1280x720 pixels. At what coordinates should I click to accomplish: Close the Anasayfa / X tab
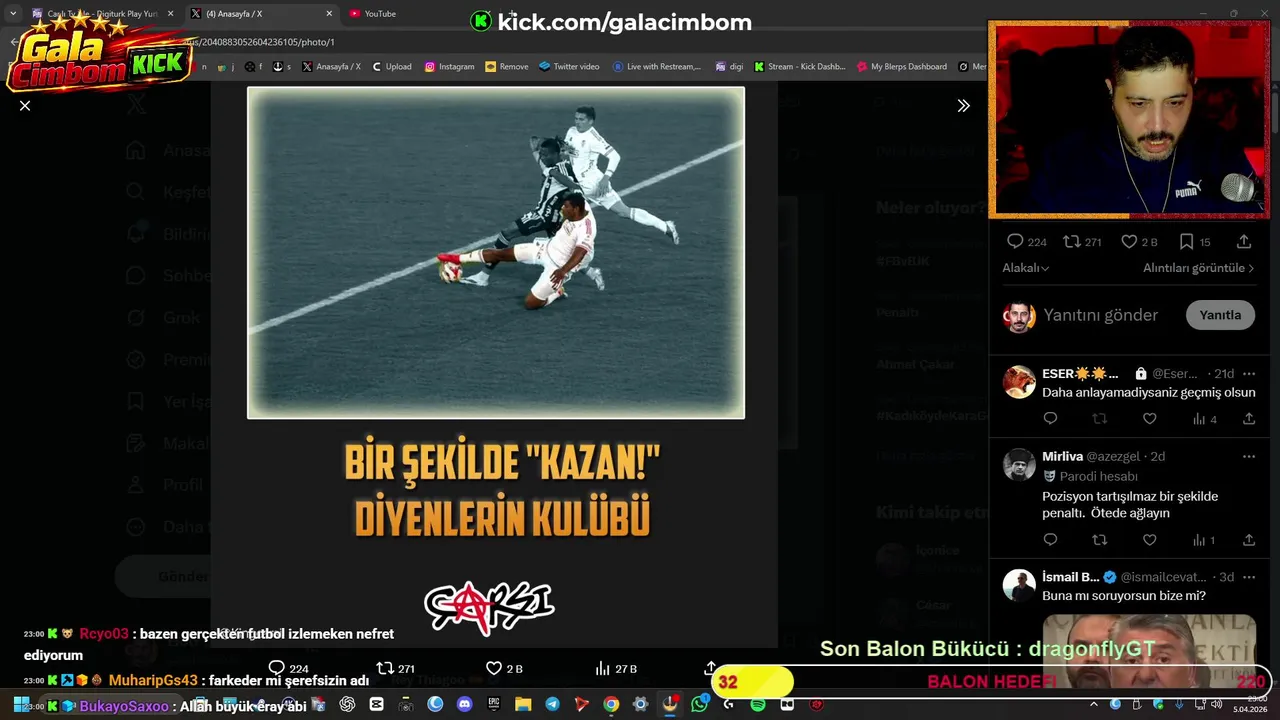(329, 14)
